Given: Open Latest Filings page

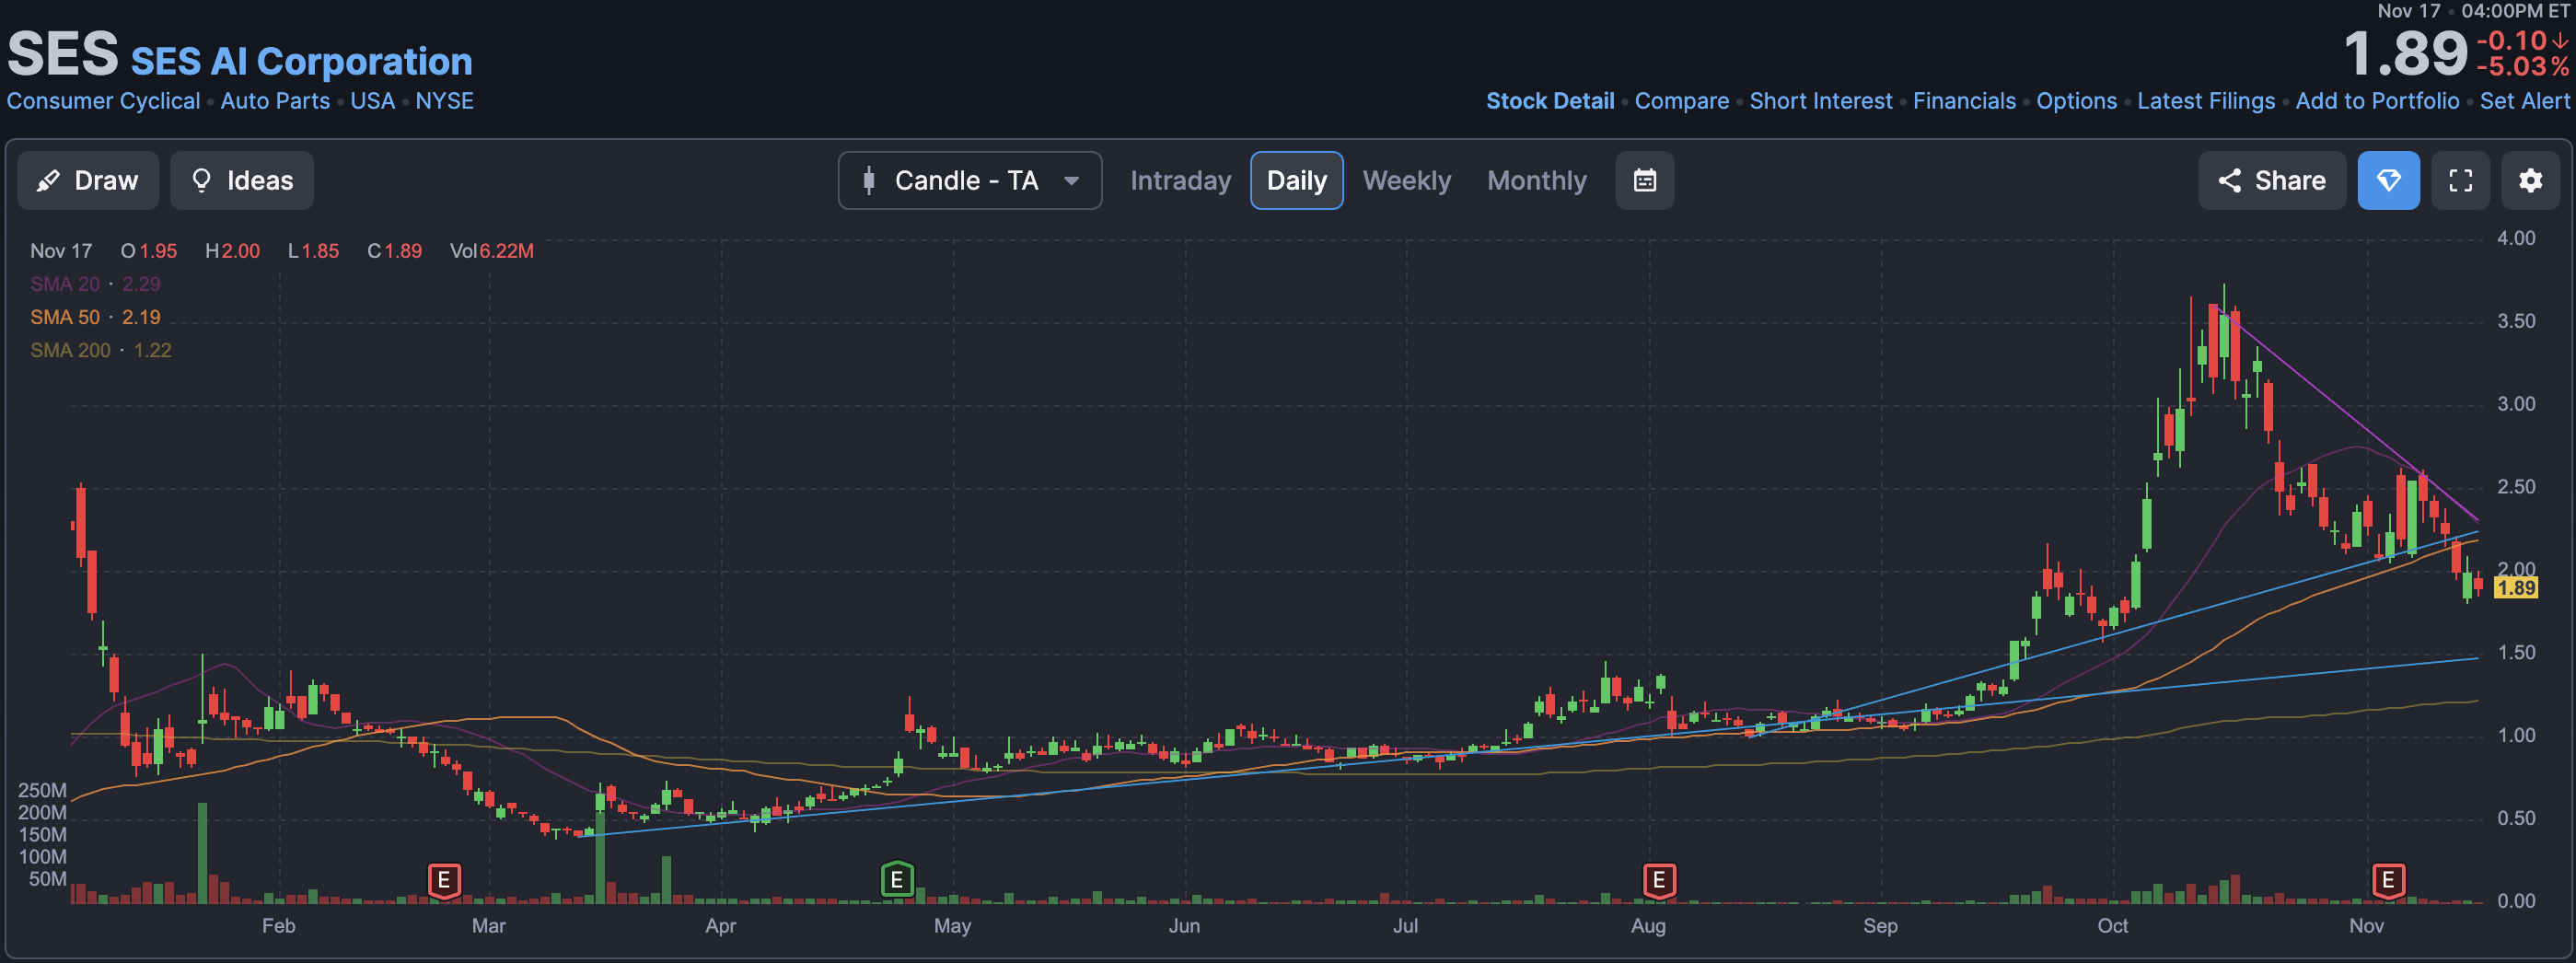Looking at the screenshot, I should [x=2205, y=101].
